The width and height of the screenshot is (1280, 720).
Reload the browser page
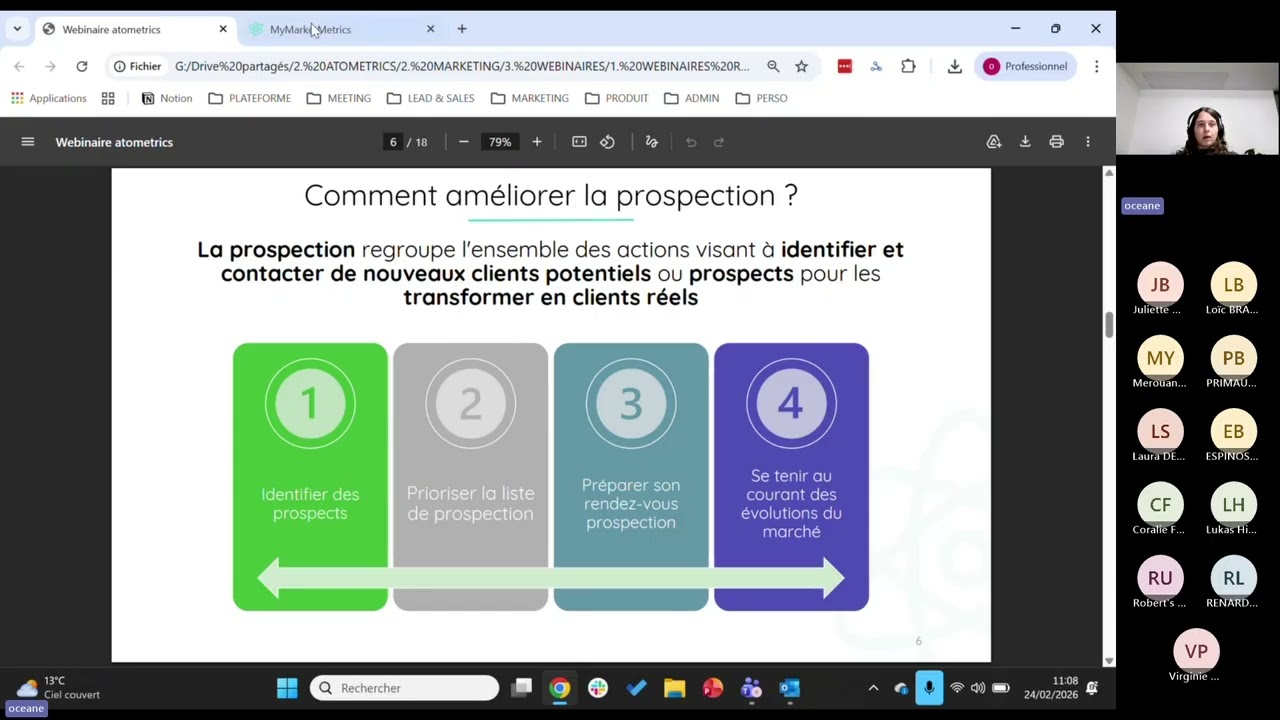[x=82, y=66]
